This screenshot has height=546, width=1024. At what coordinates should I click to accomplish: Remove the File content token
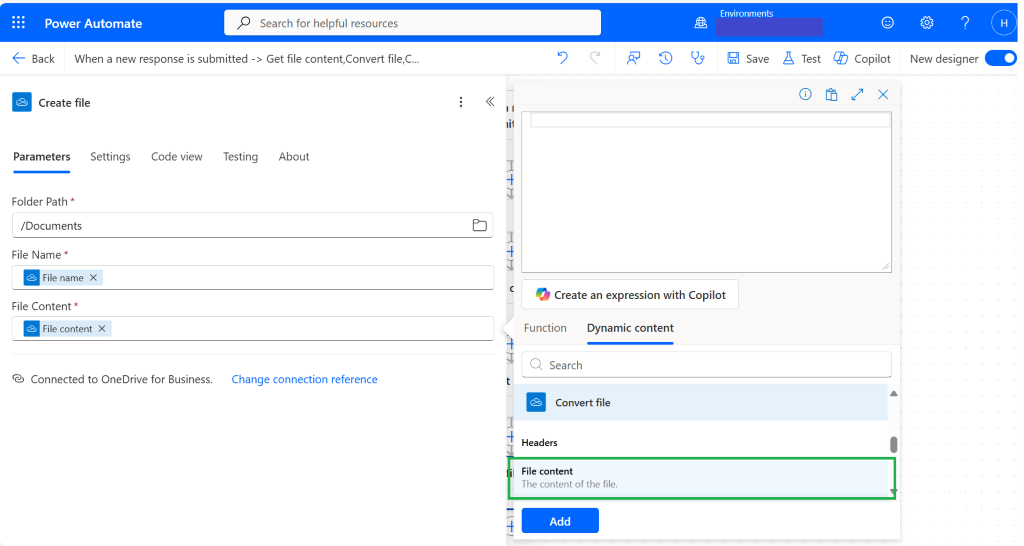coord(102,329)
